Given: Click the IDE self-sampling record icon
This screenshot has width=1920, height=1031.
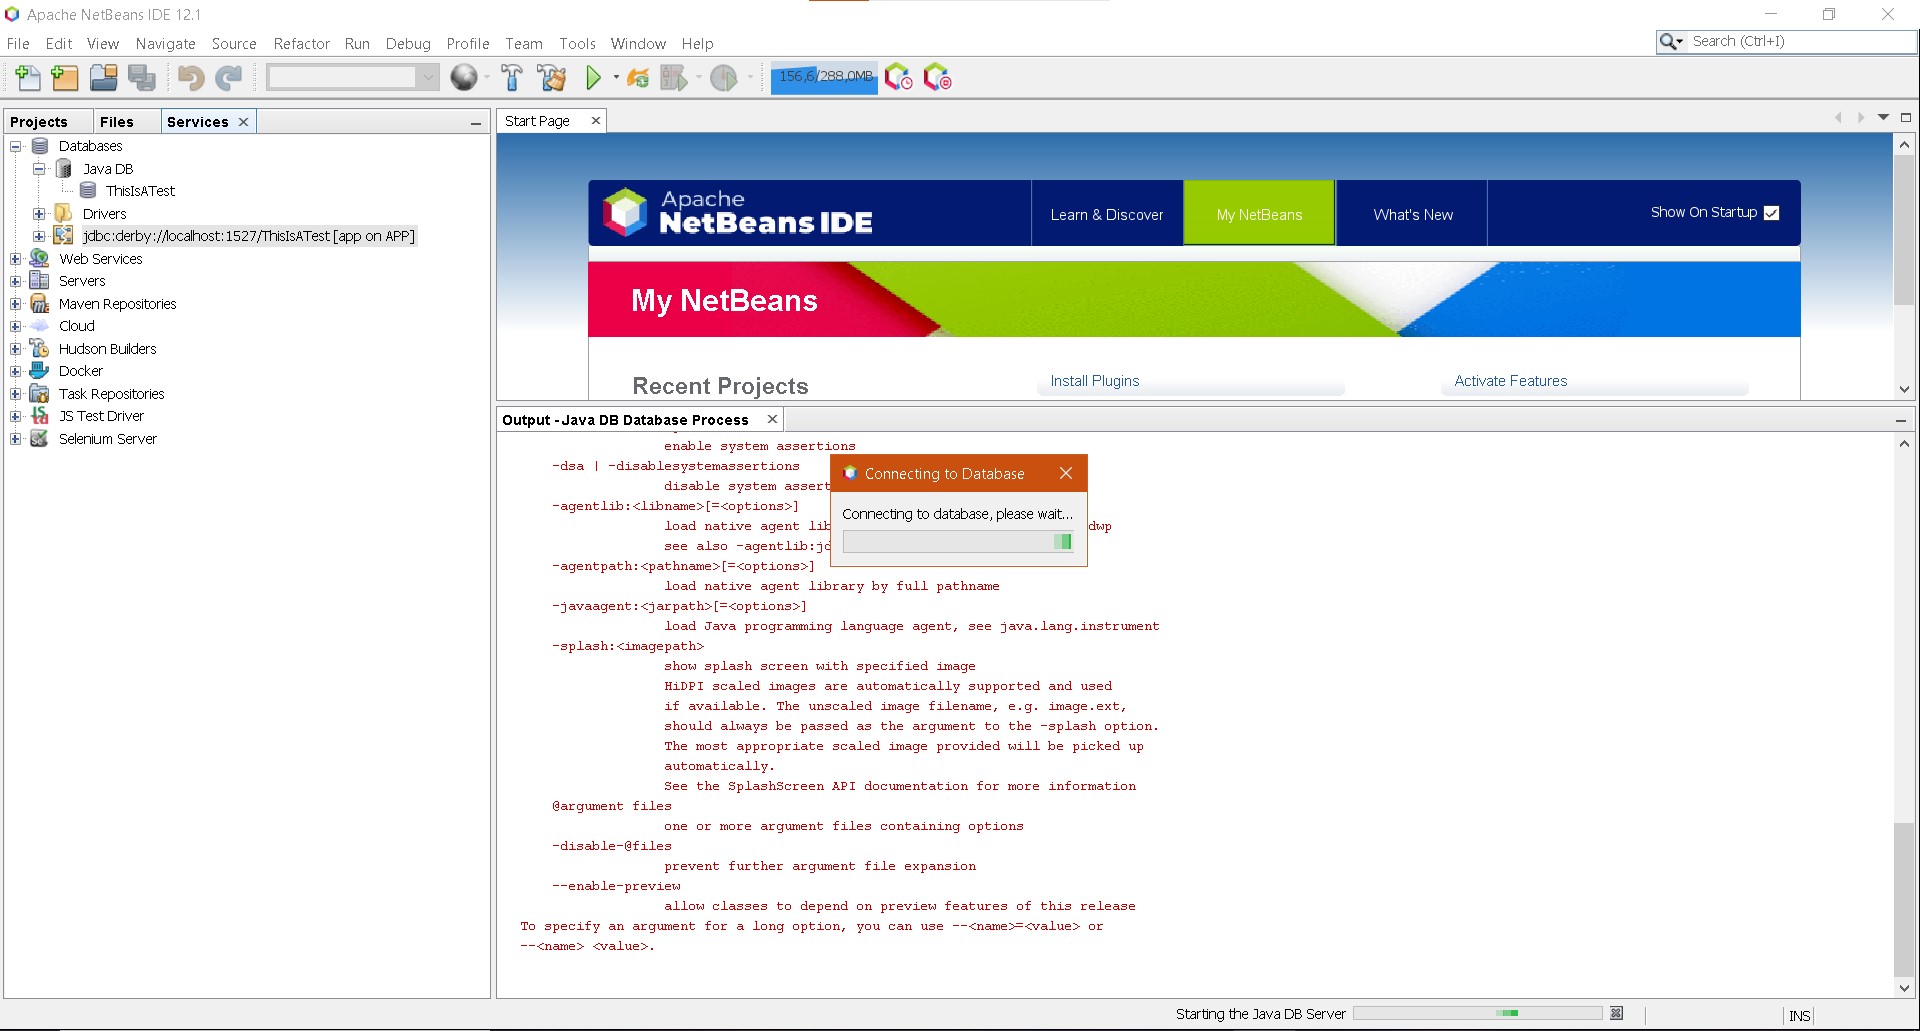Looking at the screenshot, I should click(x=937, y=77).
